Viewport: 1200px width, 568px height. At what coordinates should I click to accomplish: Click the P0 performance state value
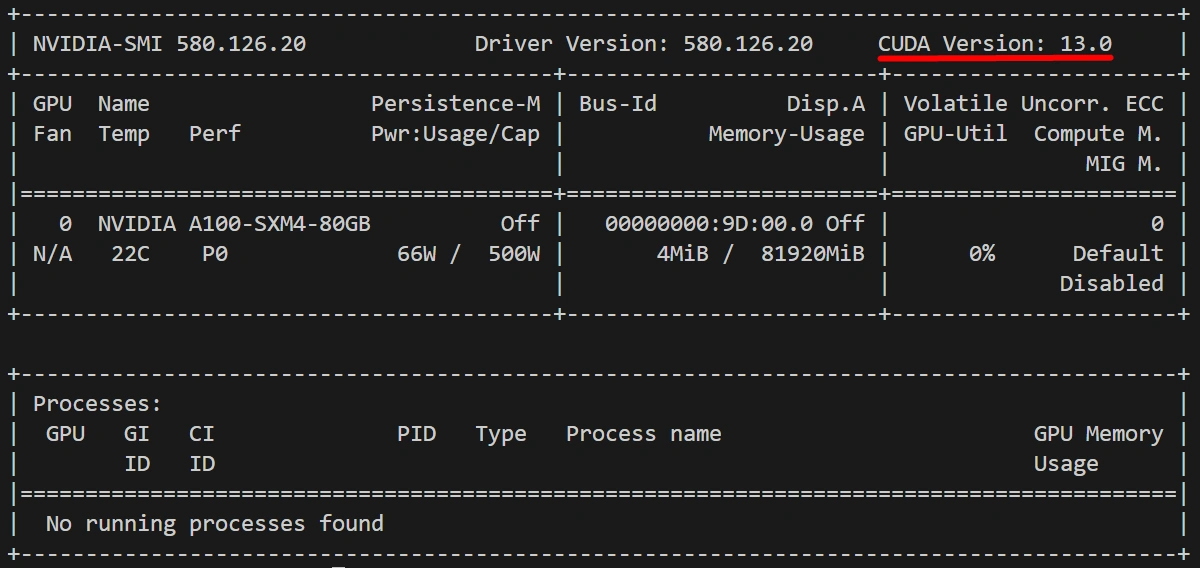(x=215, y=254)
